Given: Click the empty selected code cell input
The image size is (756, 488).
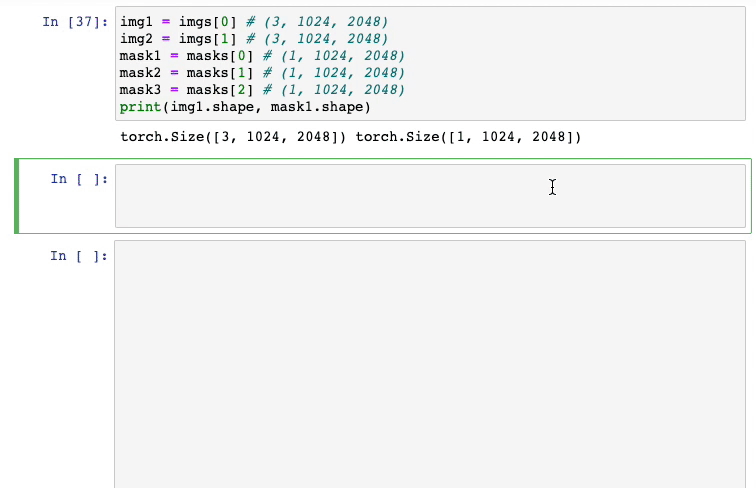Looking at the screenshot, I should click(x=430, y=196).
